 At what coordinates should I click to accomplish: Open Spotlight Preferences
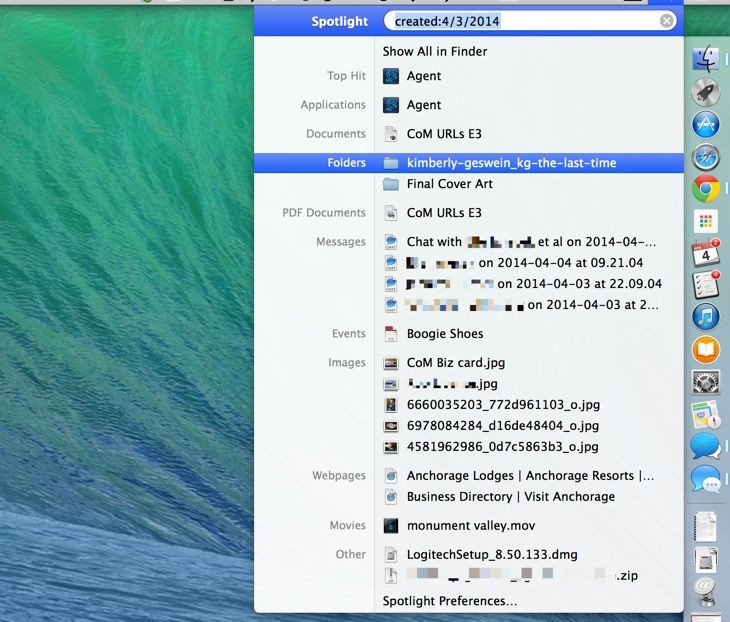tap(450, 601)
